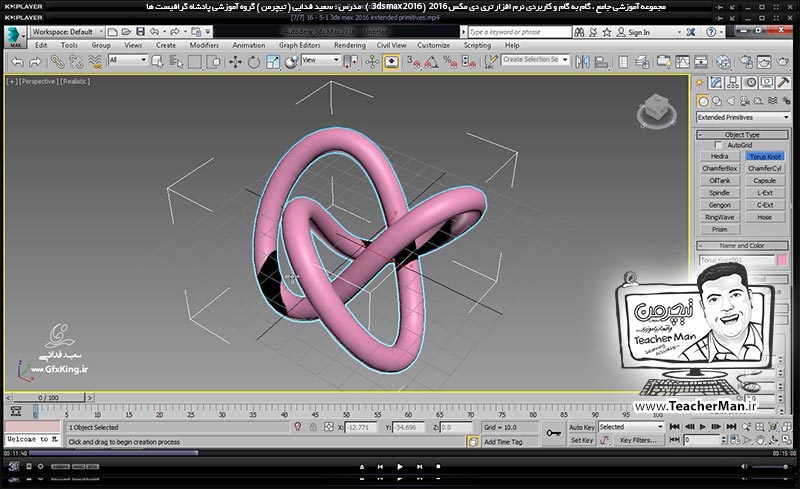
Task: Click the Capsule object button
Action: 765,181
